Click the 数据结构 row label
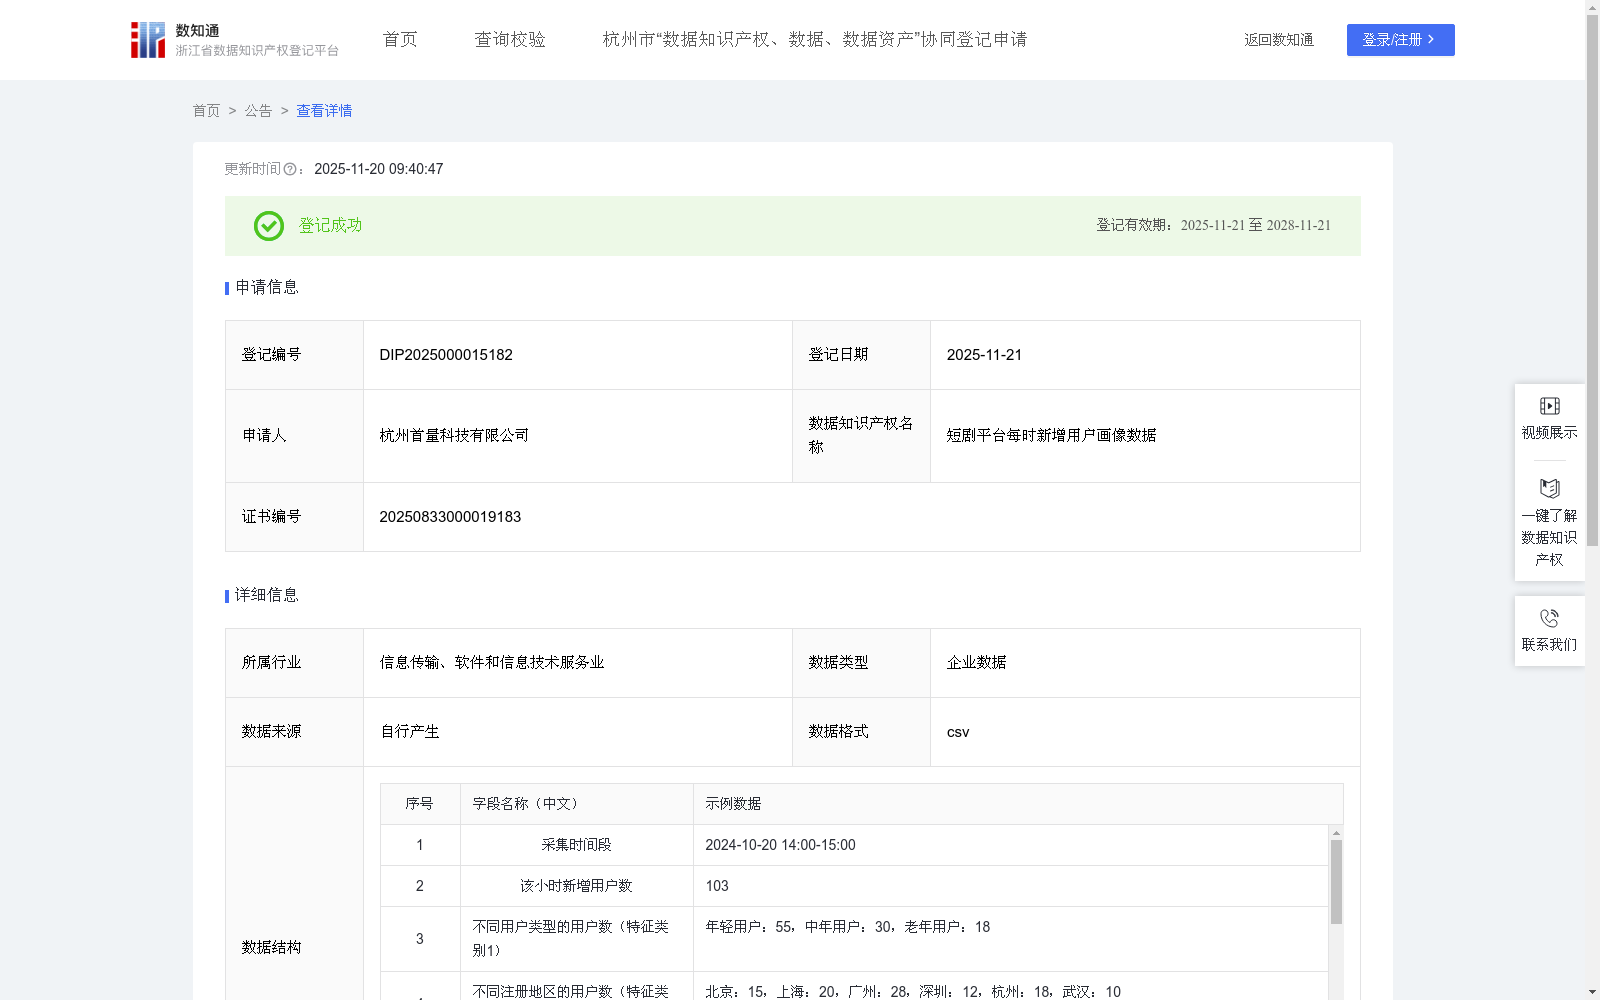Screen dimensions: 1600x1000 tap(271, 947)
